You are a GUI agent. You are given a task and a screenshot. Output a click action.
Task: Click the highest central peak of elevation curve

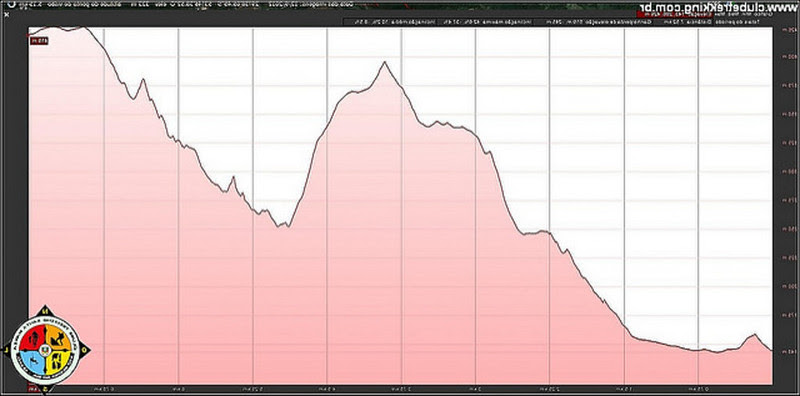(384, 62)
